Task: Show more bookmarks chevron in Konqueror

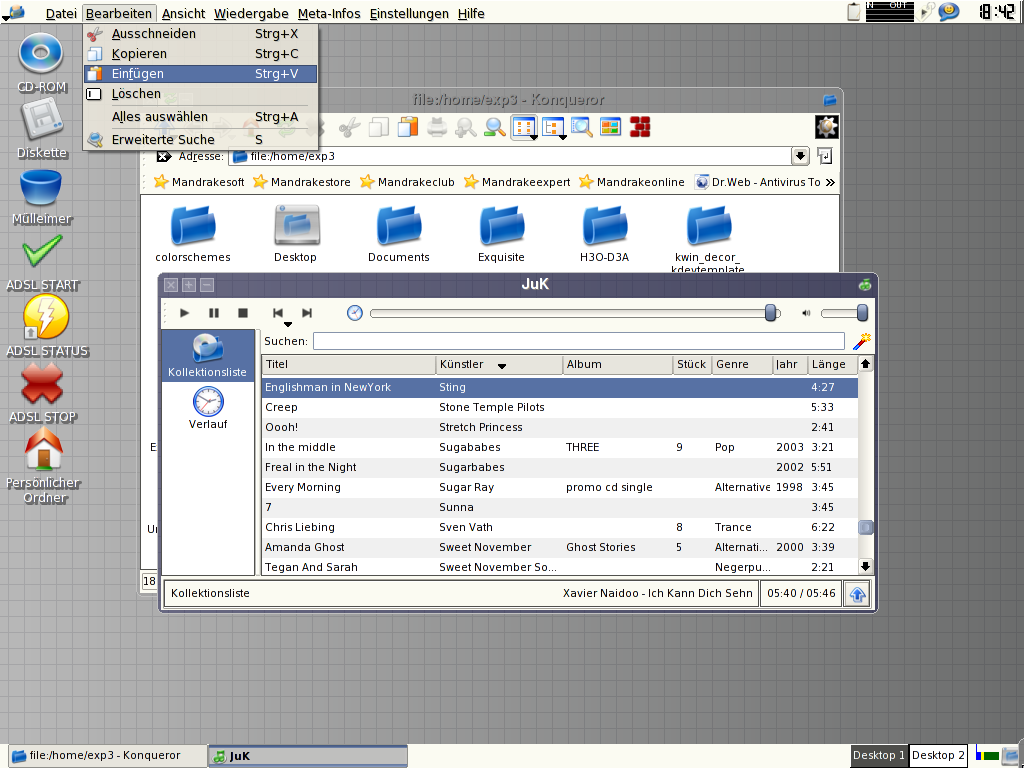Action: [830, 182]
